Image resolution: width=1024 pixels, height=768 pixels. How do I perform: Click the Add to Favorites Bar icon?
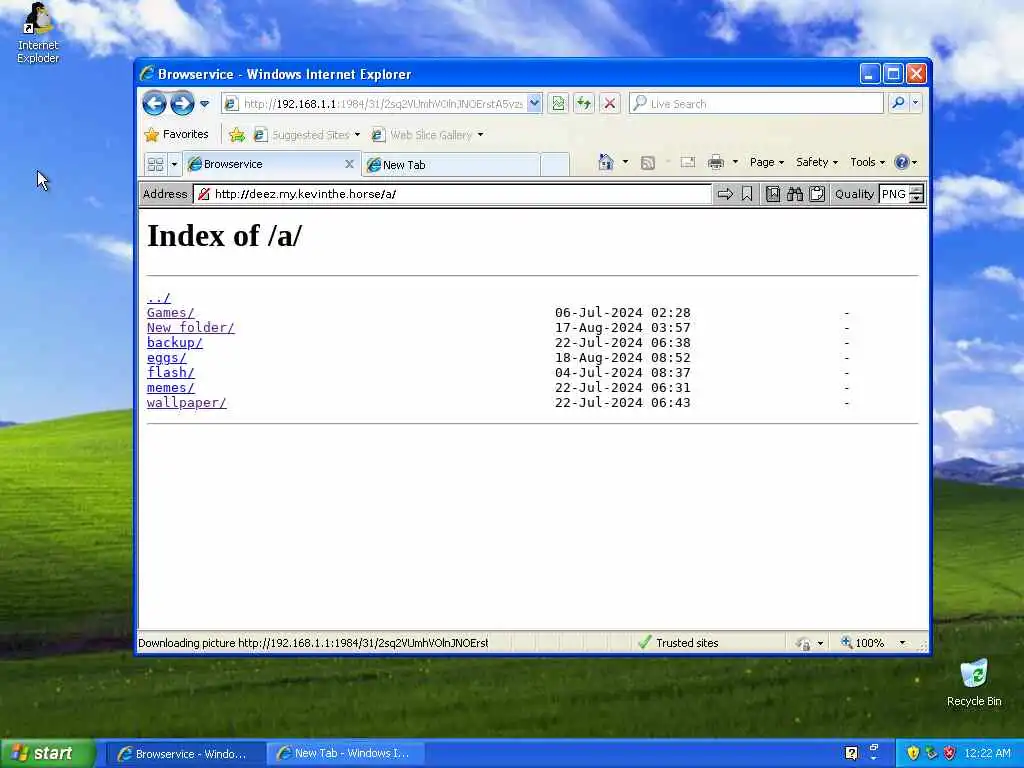pos(236,135)
